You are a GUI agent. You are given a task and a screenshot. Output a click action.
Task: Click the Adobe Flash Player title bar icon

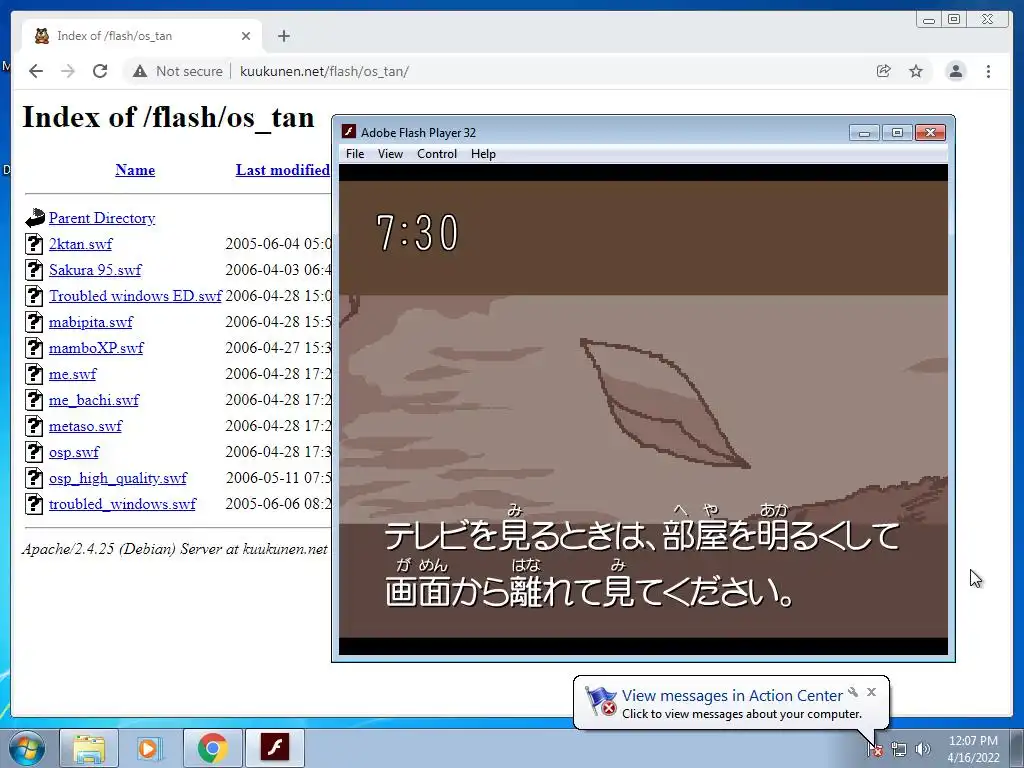click(x=349, y=132)
